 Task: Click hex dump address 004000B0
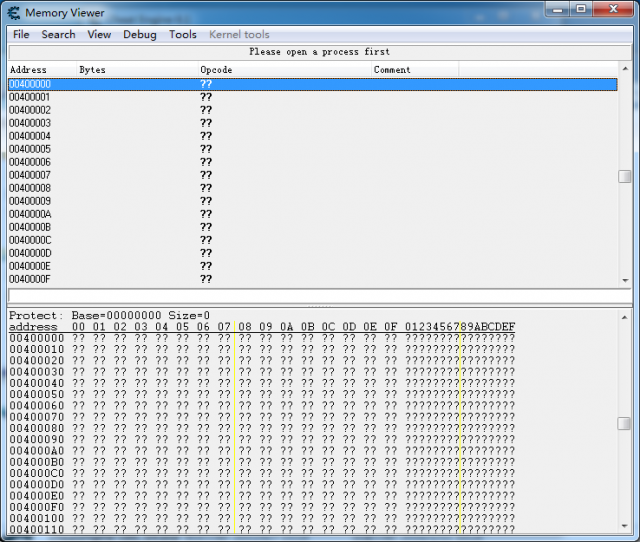pos(37,462)
